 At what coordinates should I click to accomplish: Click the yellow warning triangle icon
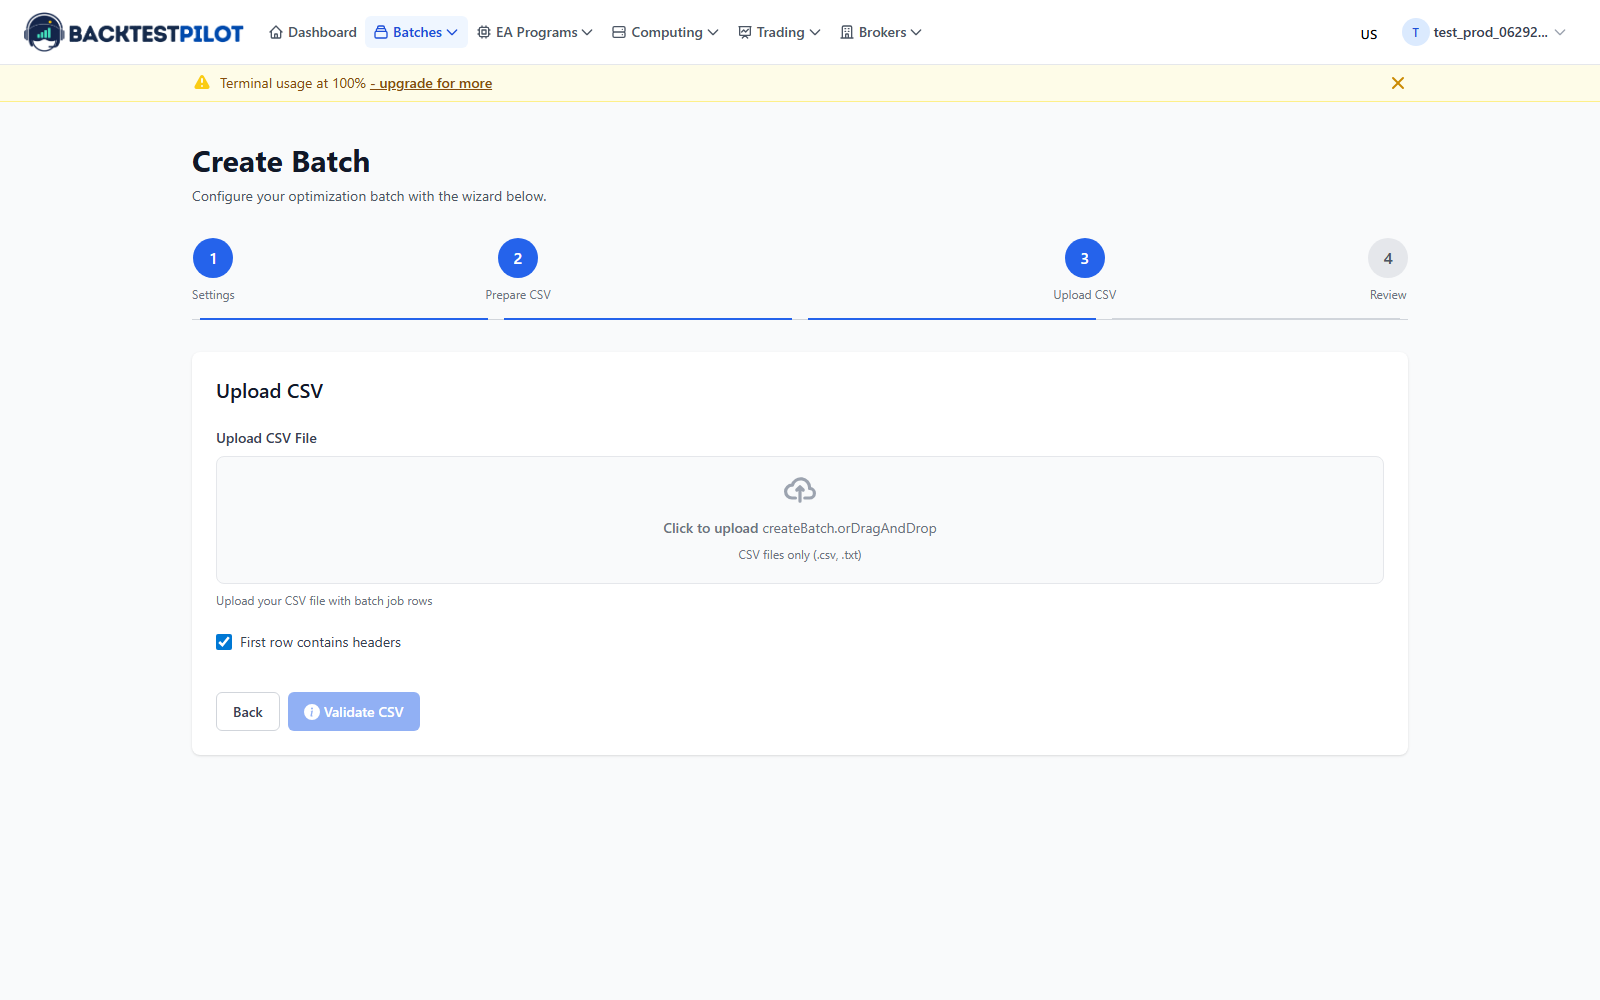(202, 83)
